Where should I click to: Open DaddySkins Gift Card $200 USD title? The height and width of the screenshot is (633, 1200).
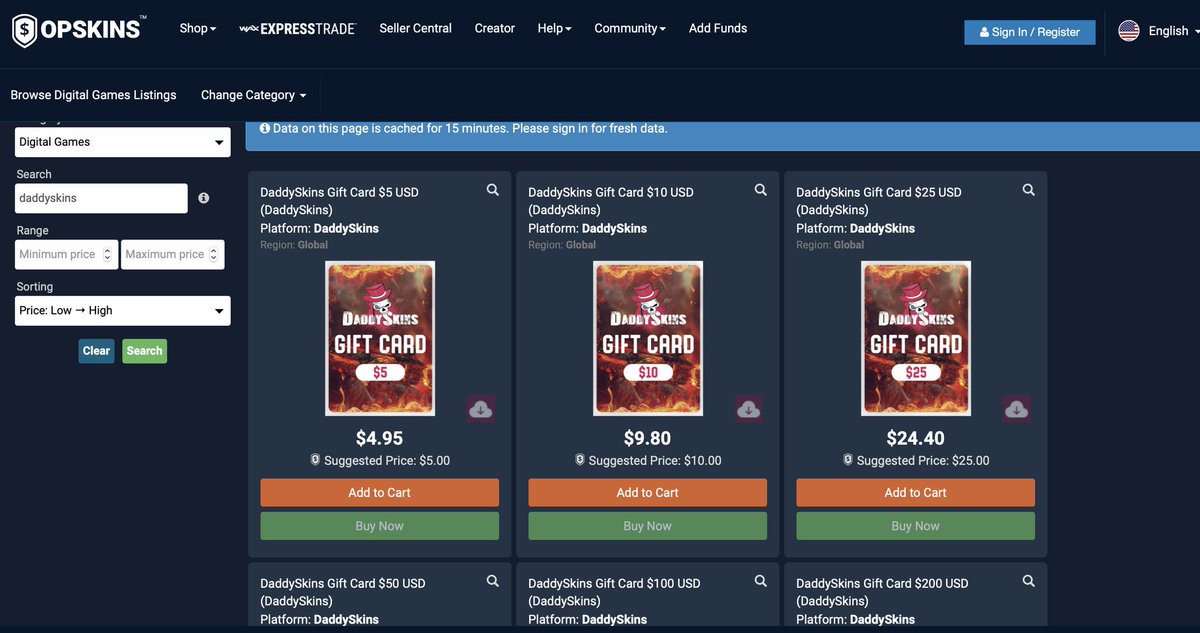[x=882, y=592]
